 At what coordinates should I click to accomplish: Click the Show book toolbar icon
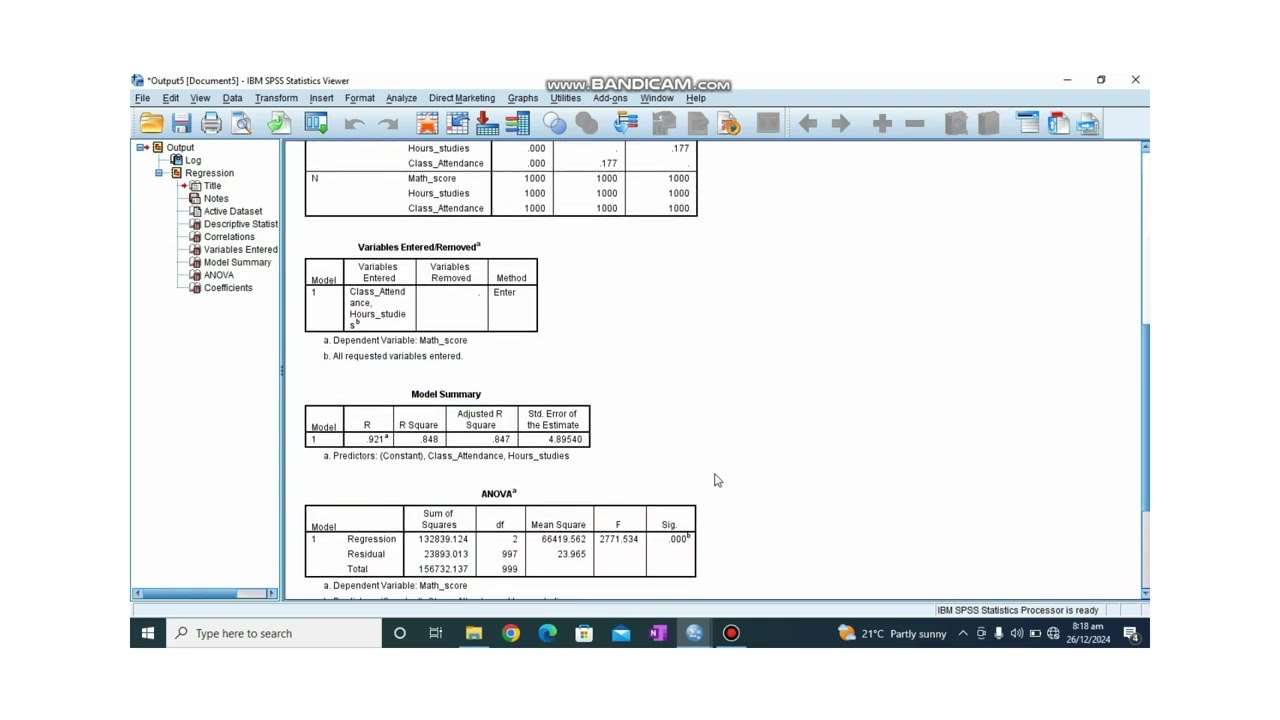(x=956, y=123)
